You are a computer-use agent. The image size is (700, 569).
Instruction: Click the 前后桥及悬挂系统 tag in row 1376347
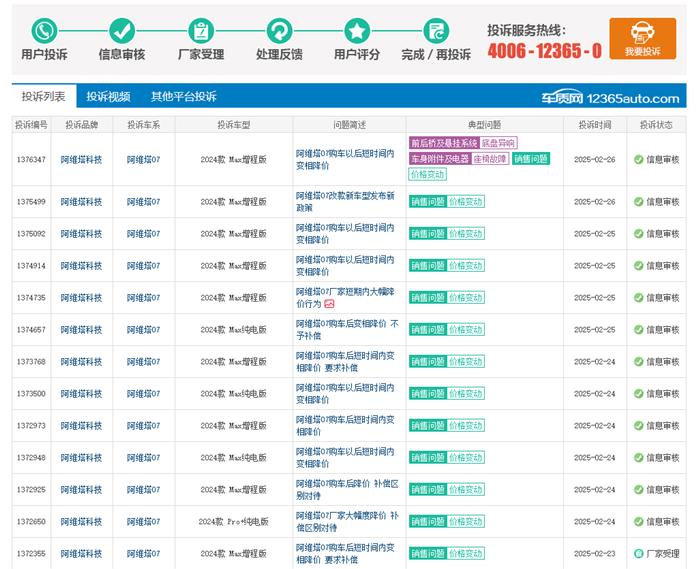coord(444,143)
